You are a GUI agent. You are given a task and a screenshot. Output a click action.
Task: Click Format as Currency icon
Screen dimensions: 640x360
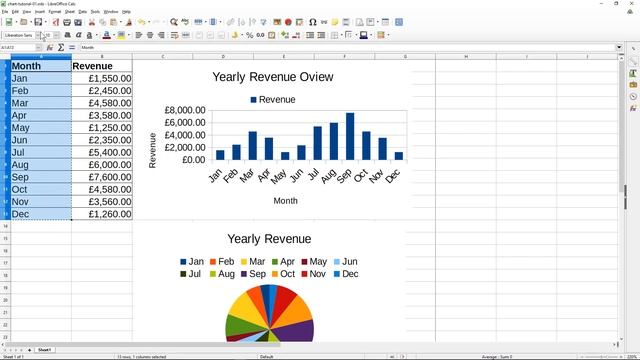235,35
